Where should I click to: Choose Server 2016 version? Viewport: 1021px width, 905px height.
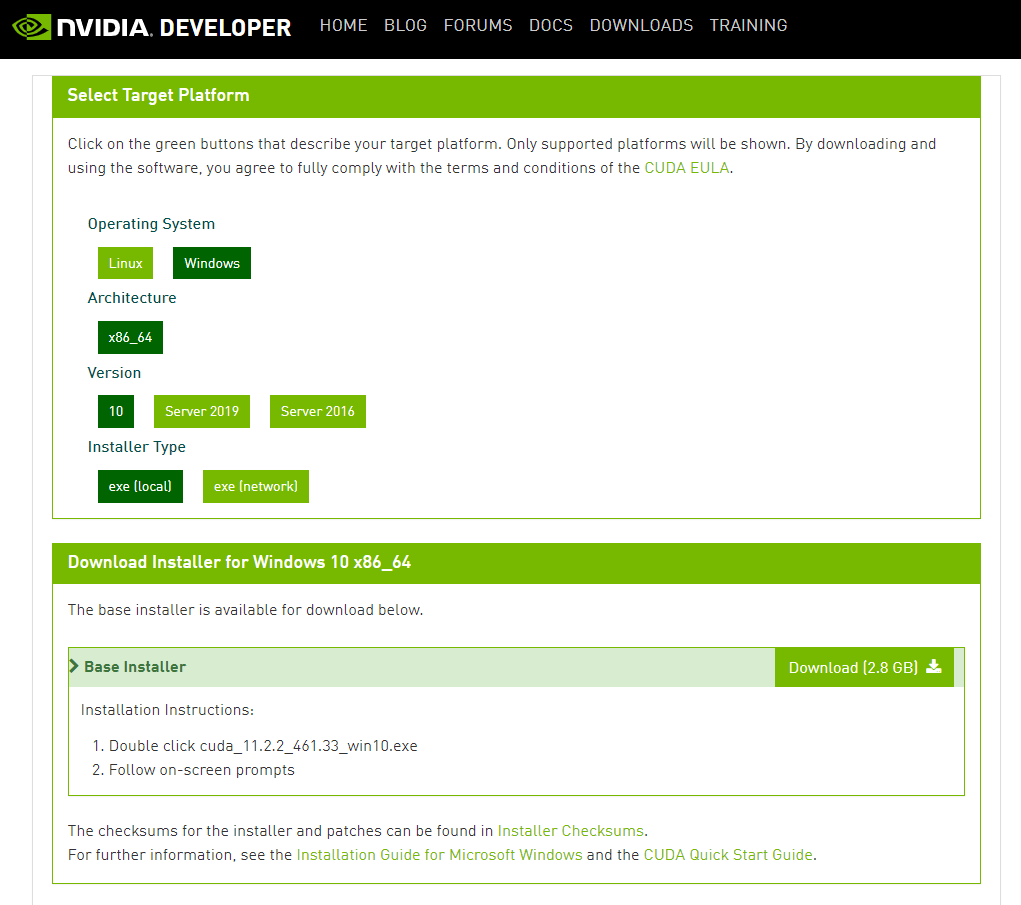coord(318,411)
